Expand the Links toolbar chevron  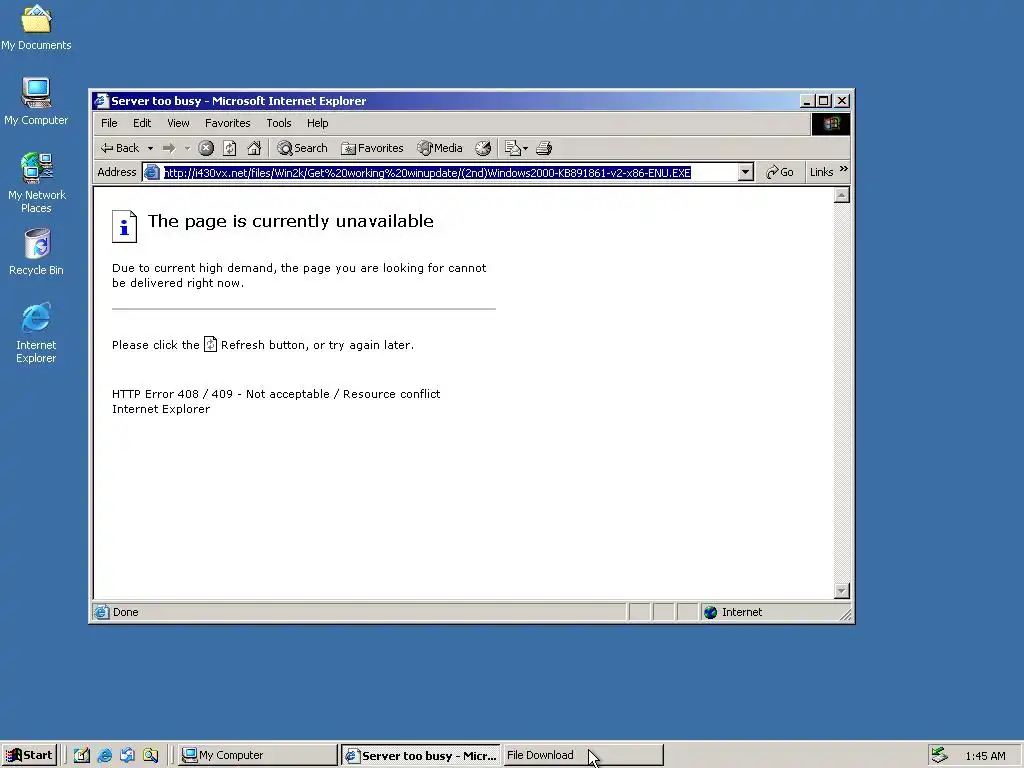(843, 169)
